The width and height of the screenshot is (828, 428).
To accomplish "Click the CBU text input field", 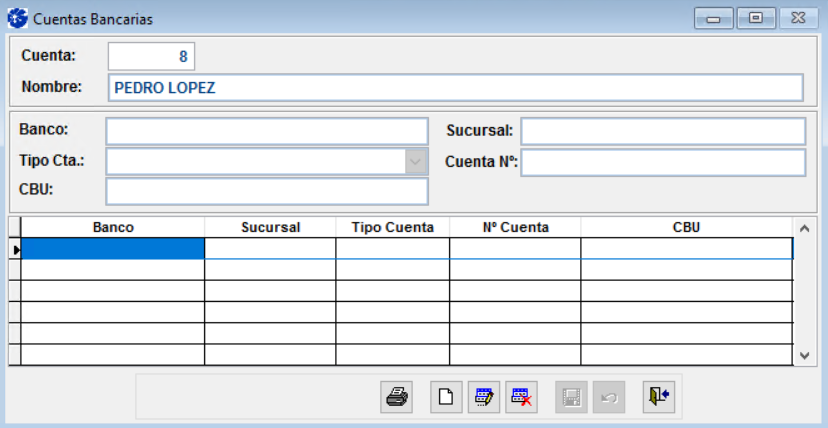I will (x=266, y=190).
